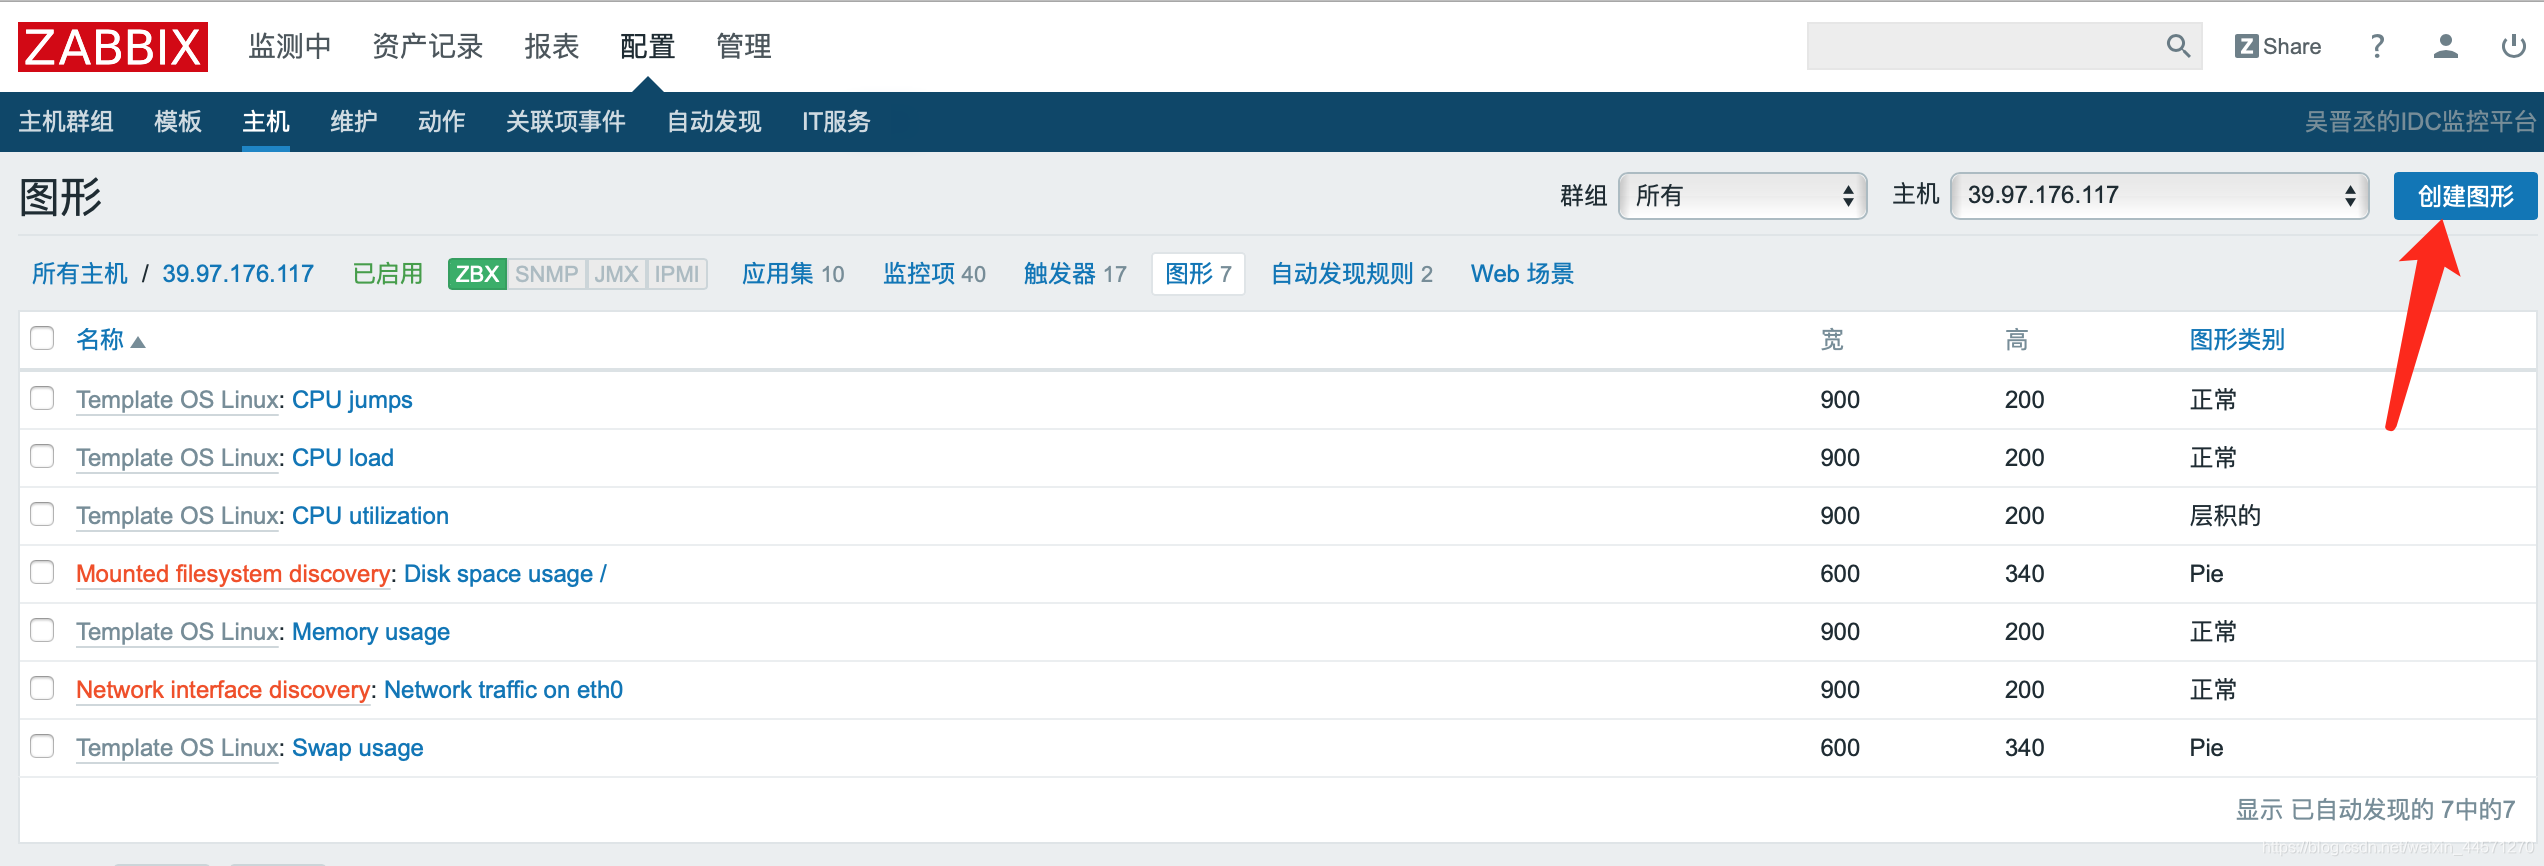Sort by the 图形类别 column header
The width and height of the screenshot is (2544, 866).
(x=2237, y=340)
